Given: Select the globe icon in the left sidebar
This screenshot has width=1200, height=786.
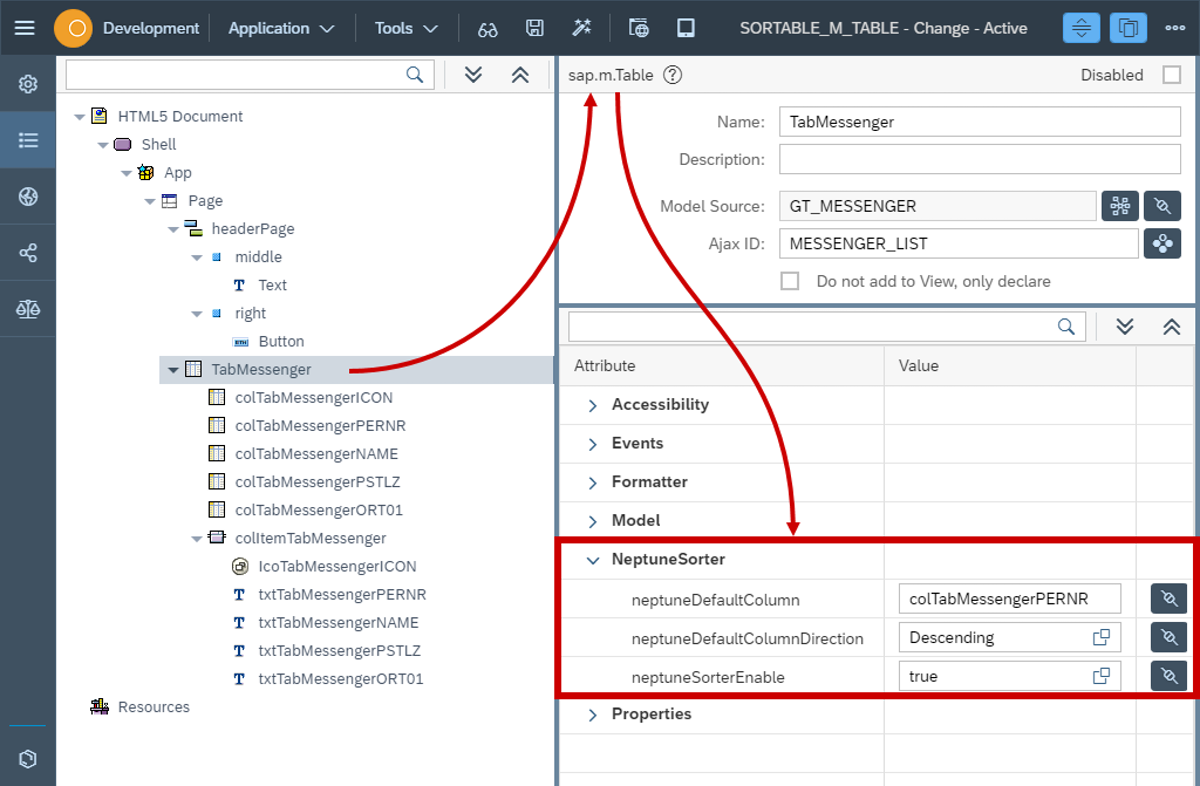Looking at the screenshot, I should click(27, 196).
